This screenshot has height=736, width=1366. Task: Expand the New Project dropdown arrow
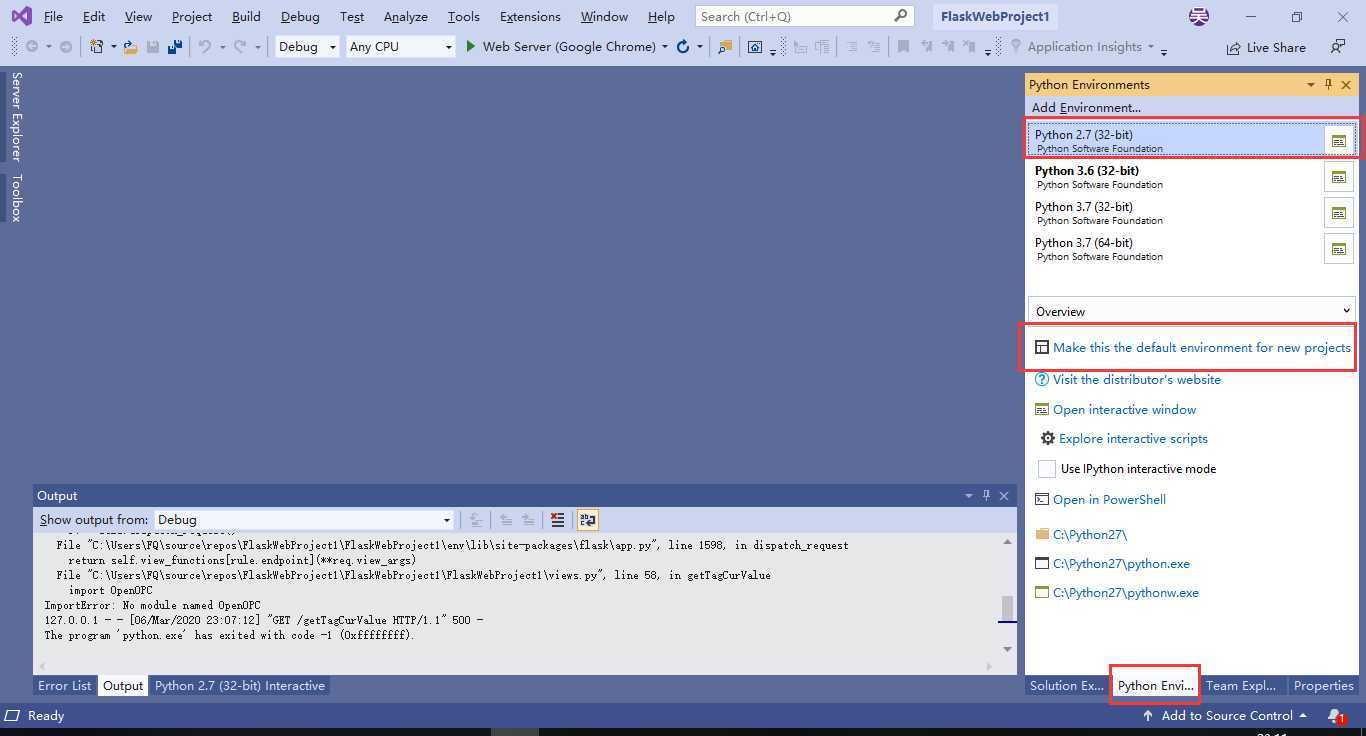point(113,47)
